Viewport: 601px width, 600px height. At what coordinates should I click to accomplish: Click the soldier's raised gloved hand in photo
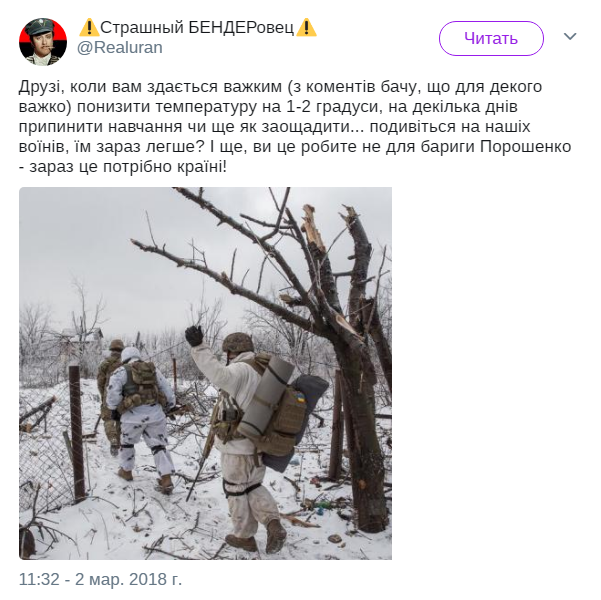[x=194, y=336]
